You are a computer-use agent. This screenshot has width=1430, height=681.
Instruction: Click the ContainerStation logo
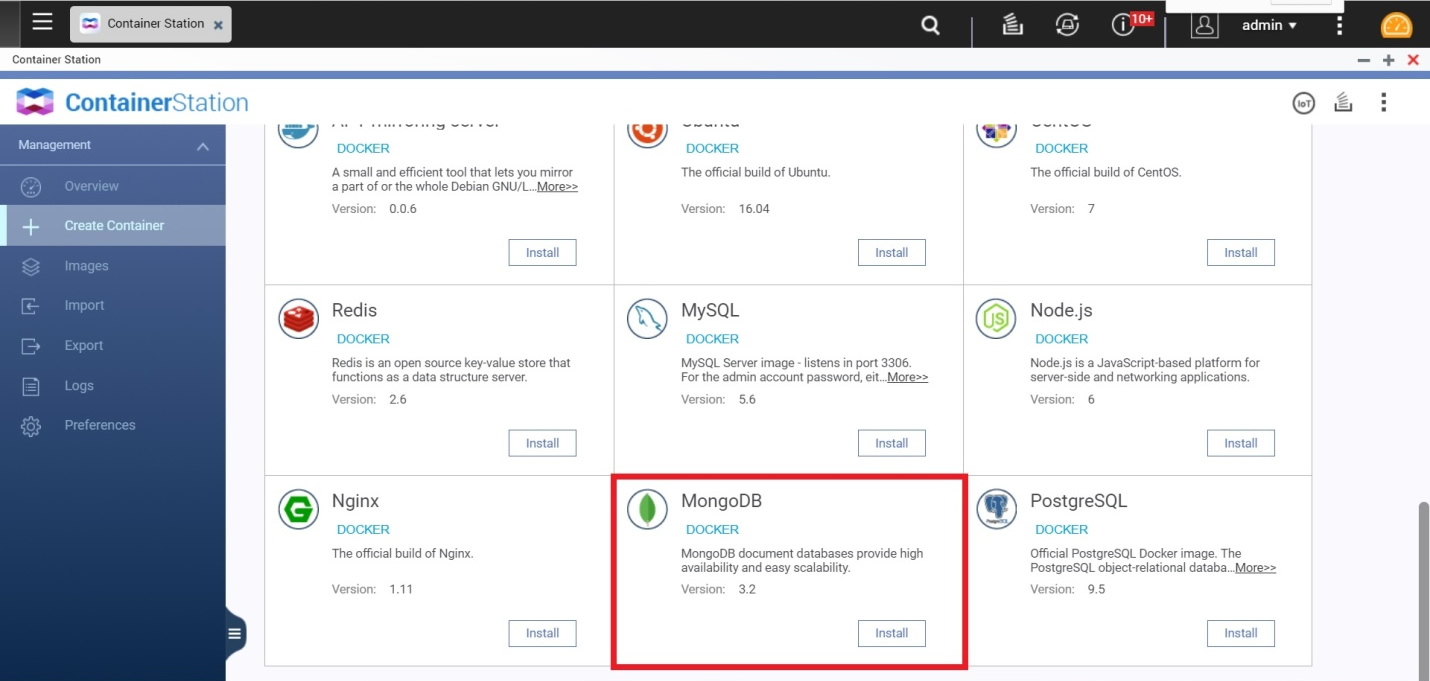[x=133, y=102]
